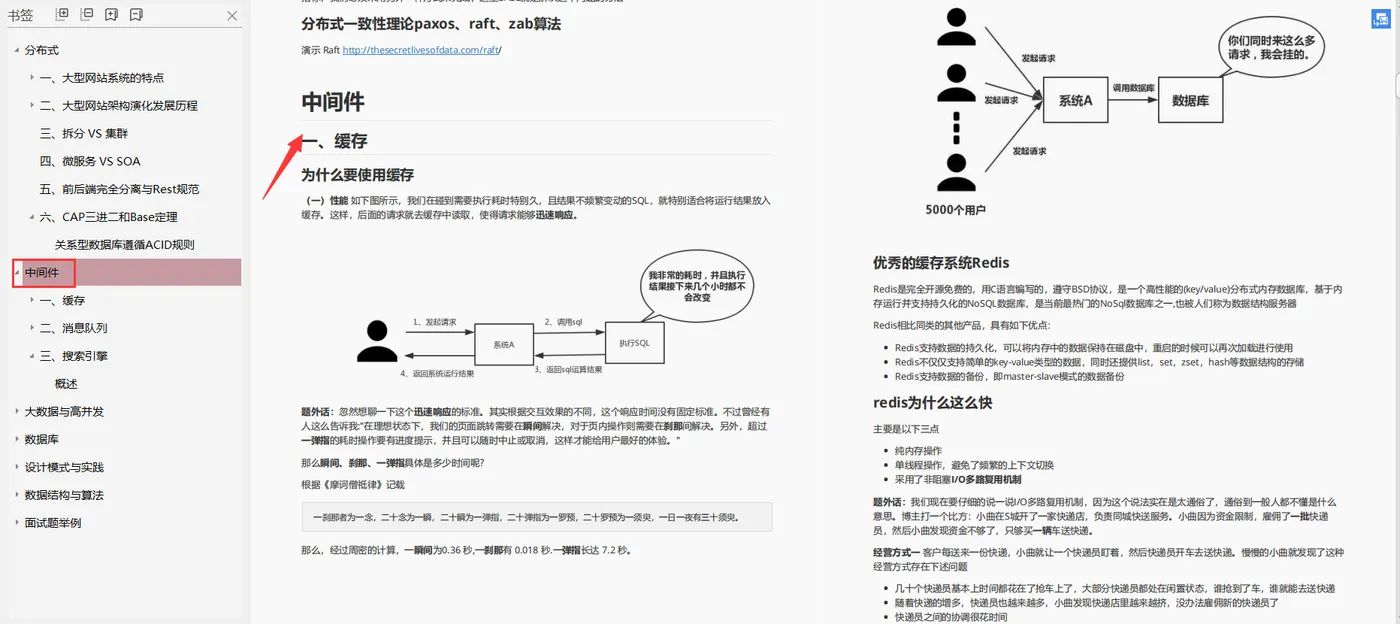
Task: Click the 系统A box in the left SQL diagram
Action: [504, 344]
